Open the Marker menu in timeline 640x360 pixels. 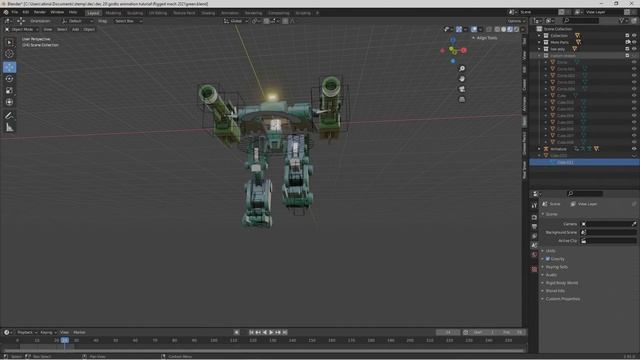tap(79, 333)
